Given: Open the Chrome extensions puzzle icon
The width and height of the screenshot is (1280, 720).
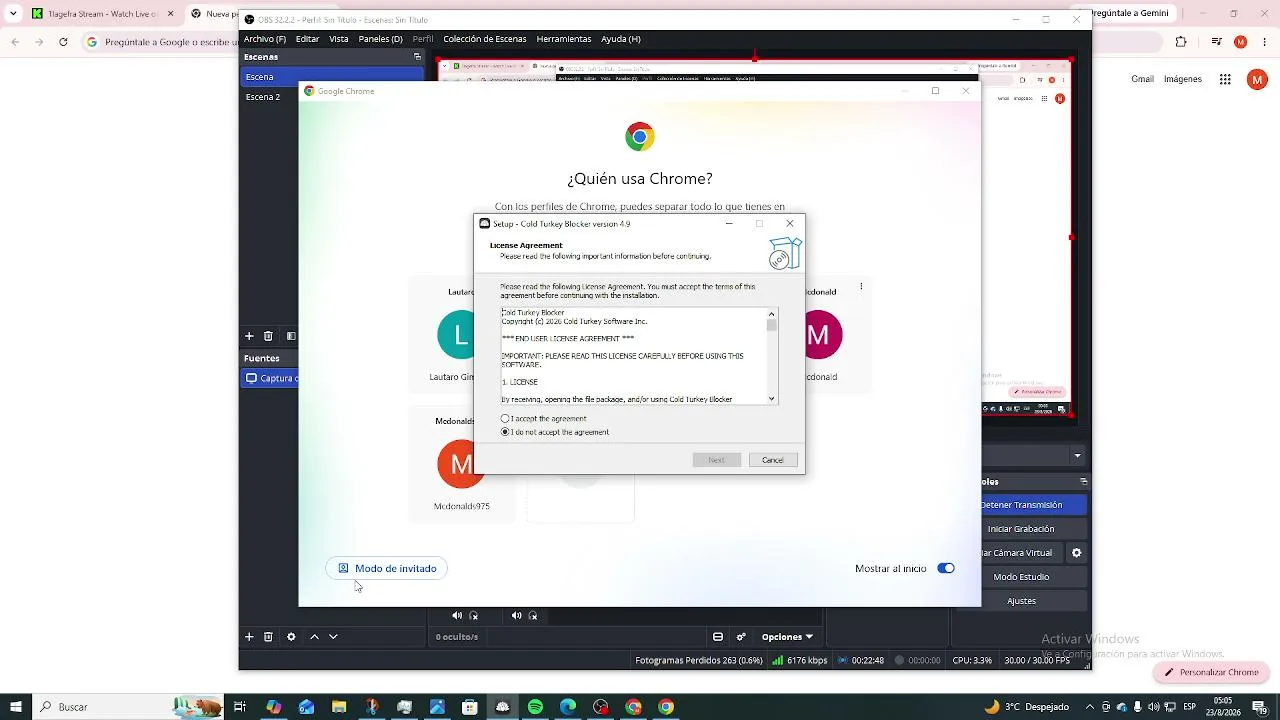Looking at the screenshot, I should 1181,42.
